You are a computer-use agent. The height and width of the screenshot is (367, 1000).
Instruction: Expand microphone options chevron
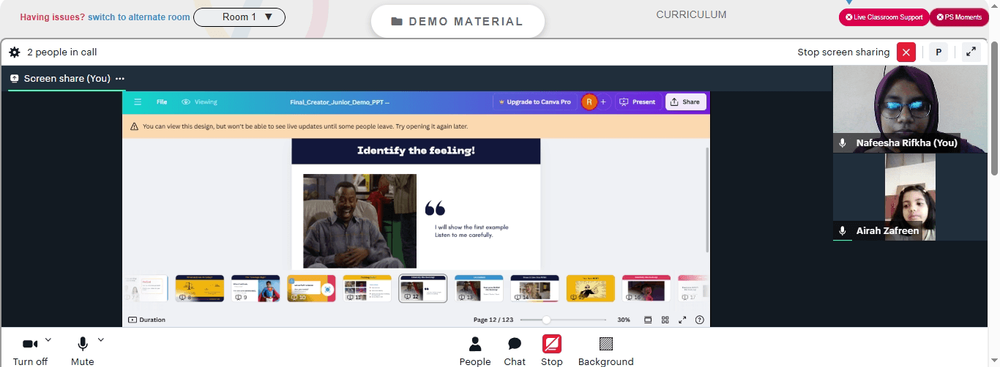[x=100, y=340]
